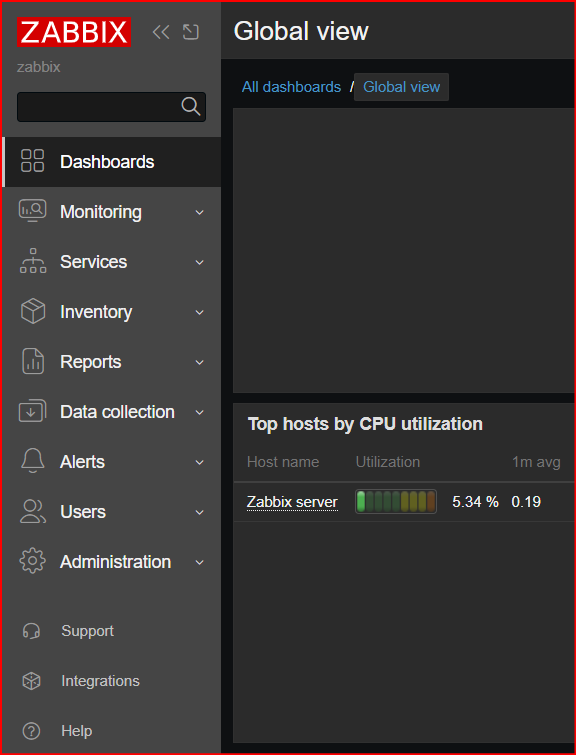Viewport: 576px width, 755px height.
Task: Collapse sidebar with double-chevron icon
Action: [161, 32]
